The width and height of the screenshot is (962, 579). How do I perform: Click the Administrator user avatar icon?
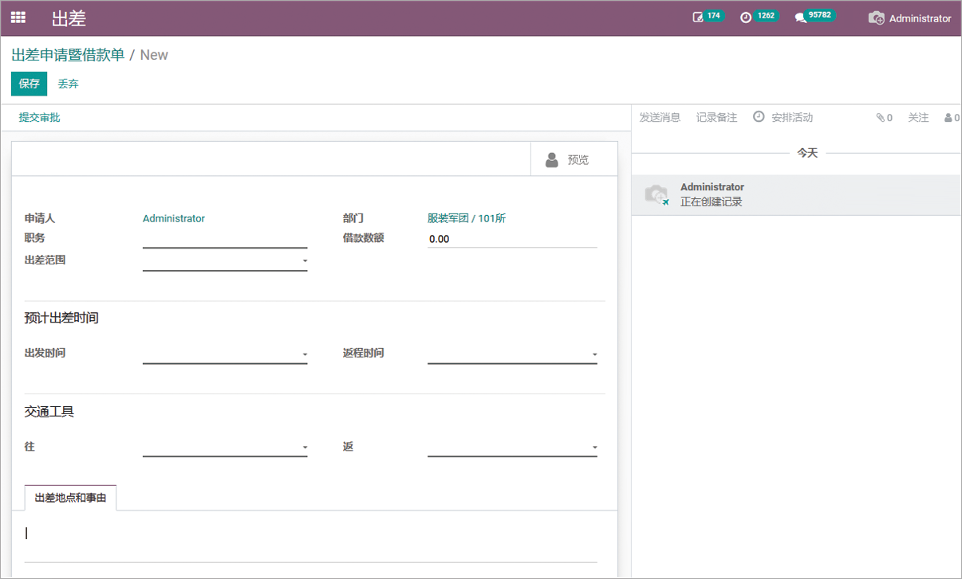coord(876,18)
